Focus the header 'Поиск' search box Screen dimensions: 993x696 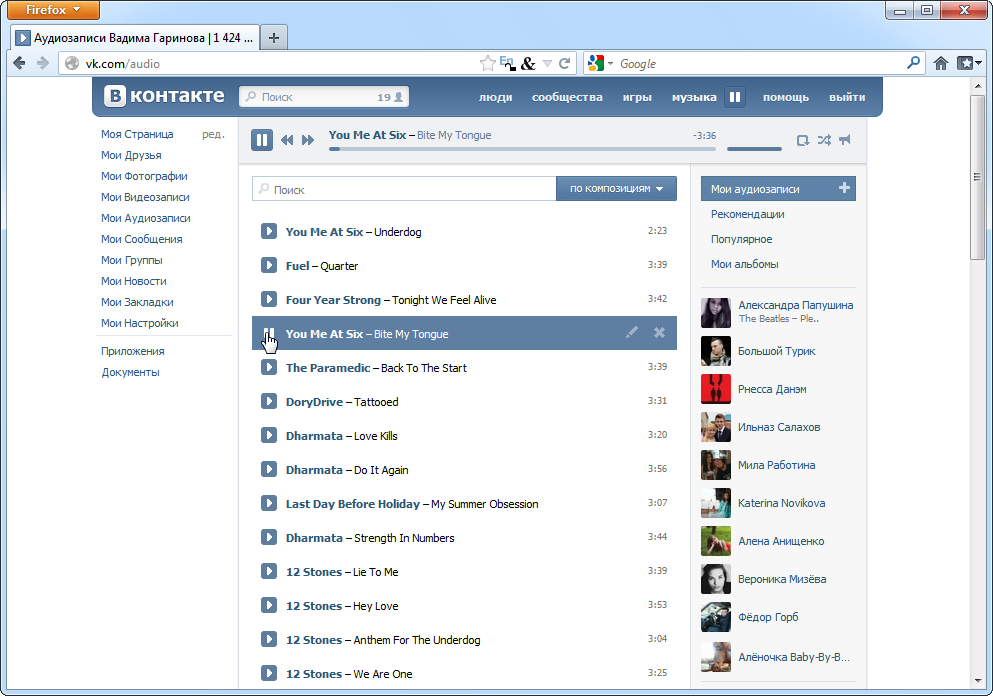point(324,97)
